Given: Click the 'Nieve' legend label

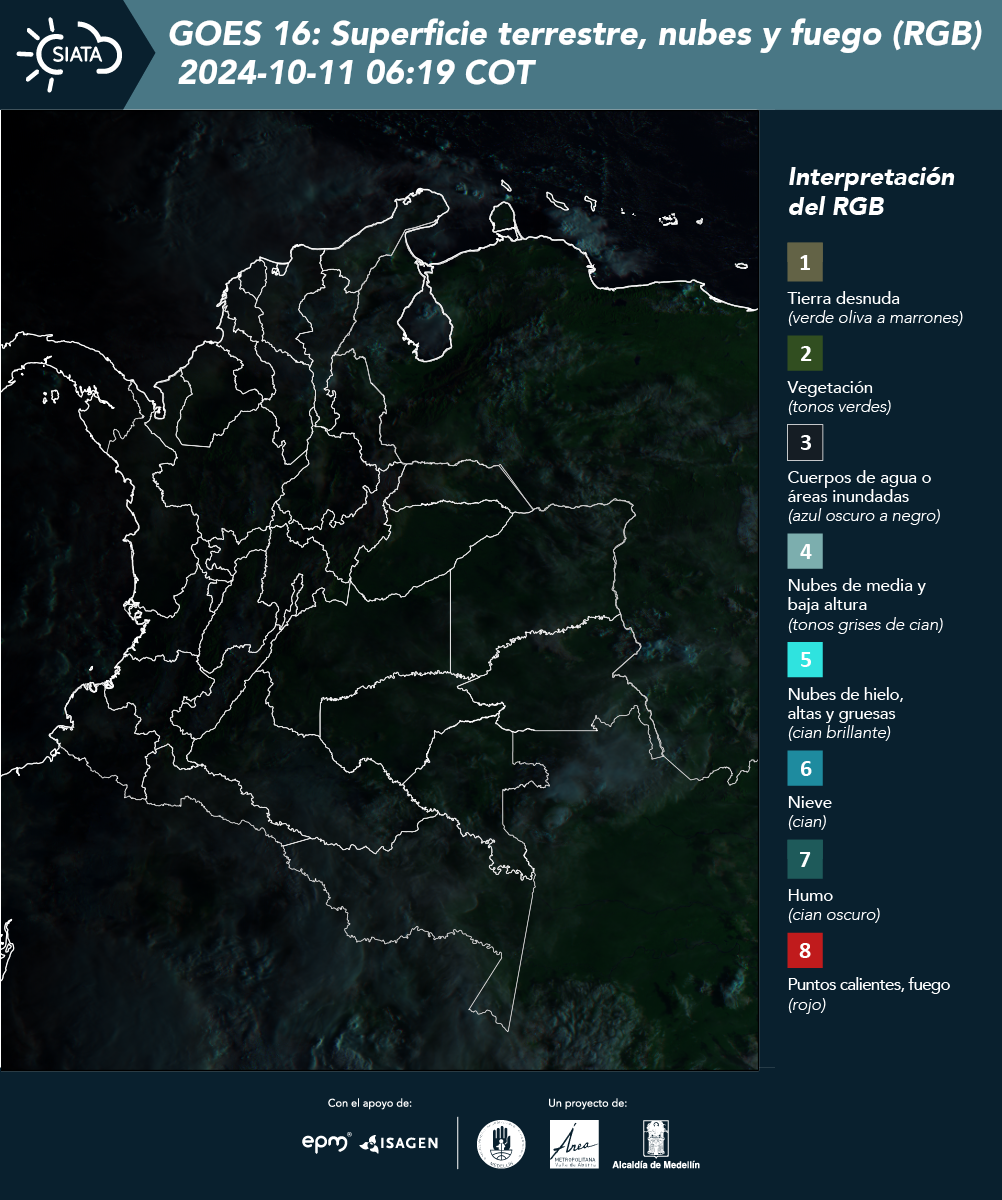Looking at the screenshot, I should point(809,802).
